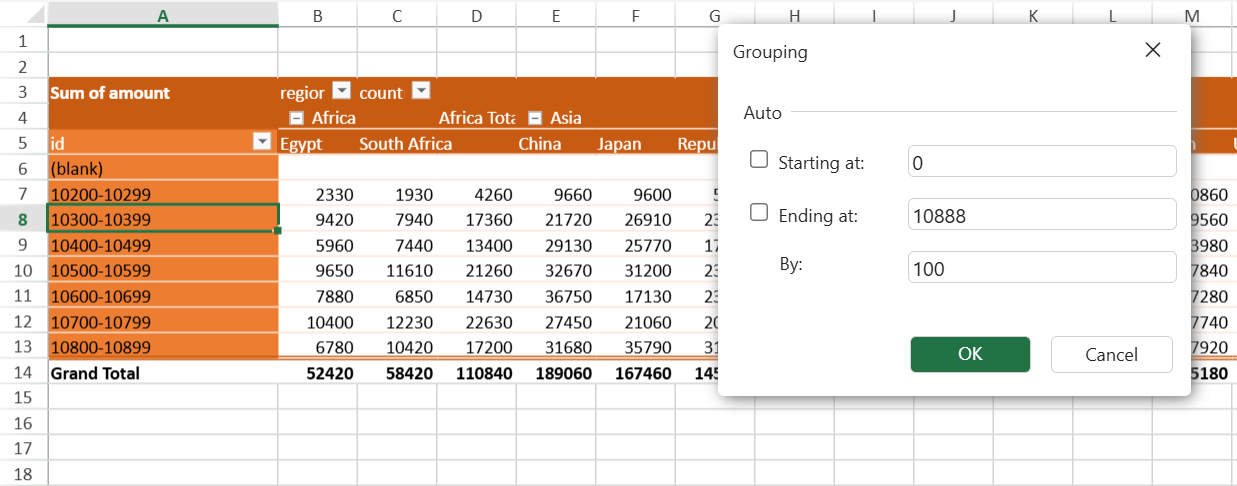Click the By interval input field
The width and height of the screenshot is (1237, 486).
tap(1041, 267)
